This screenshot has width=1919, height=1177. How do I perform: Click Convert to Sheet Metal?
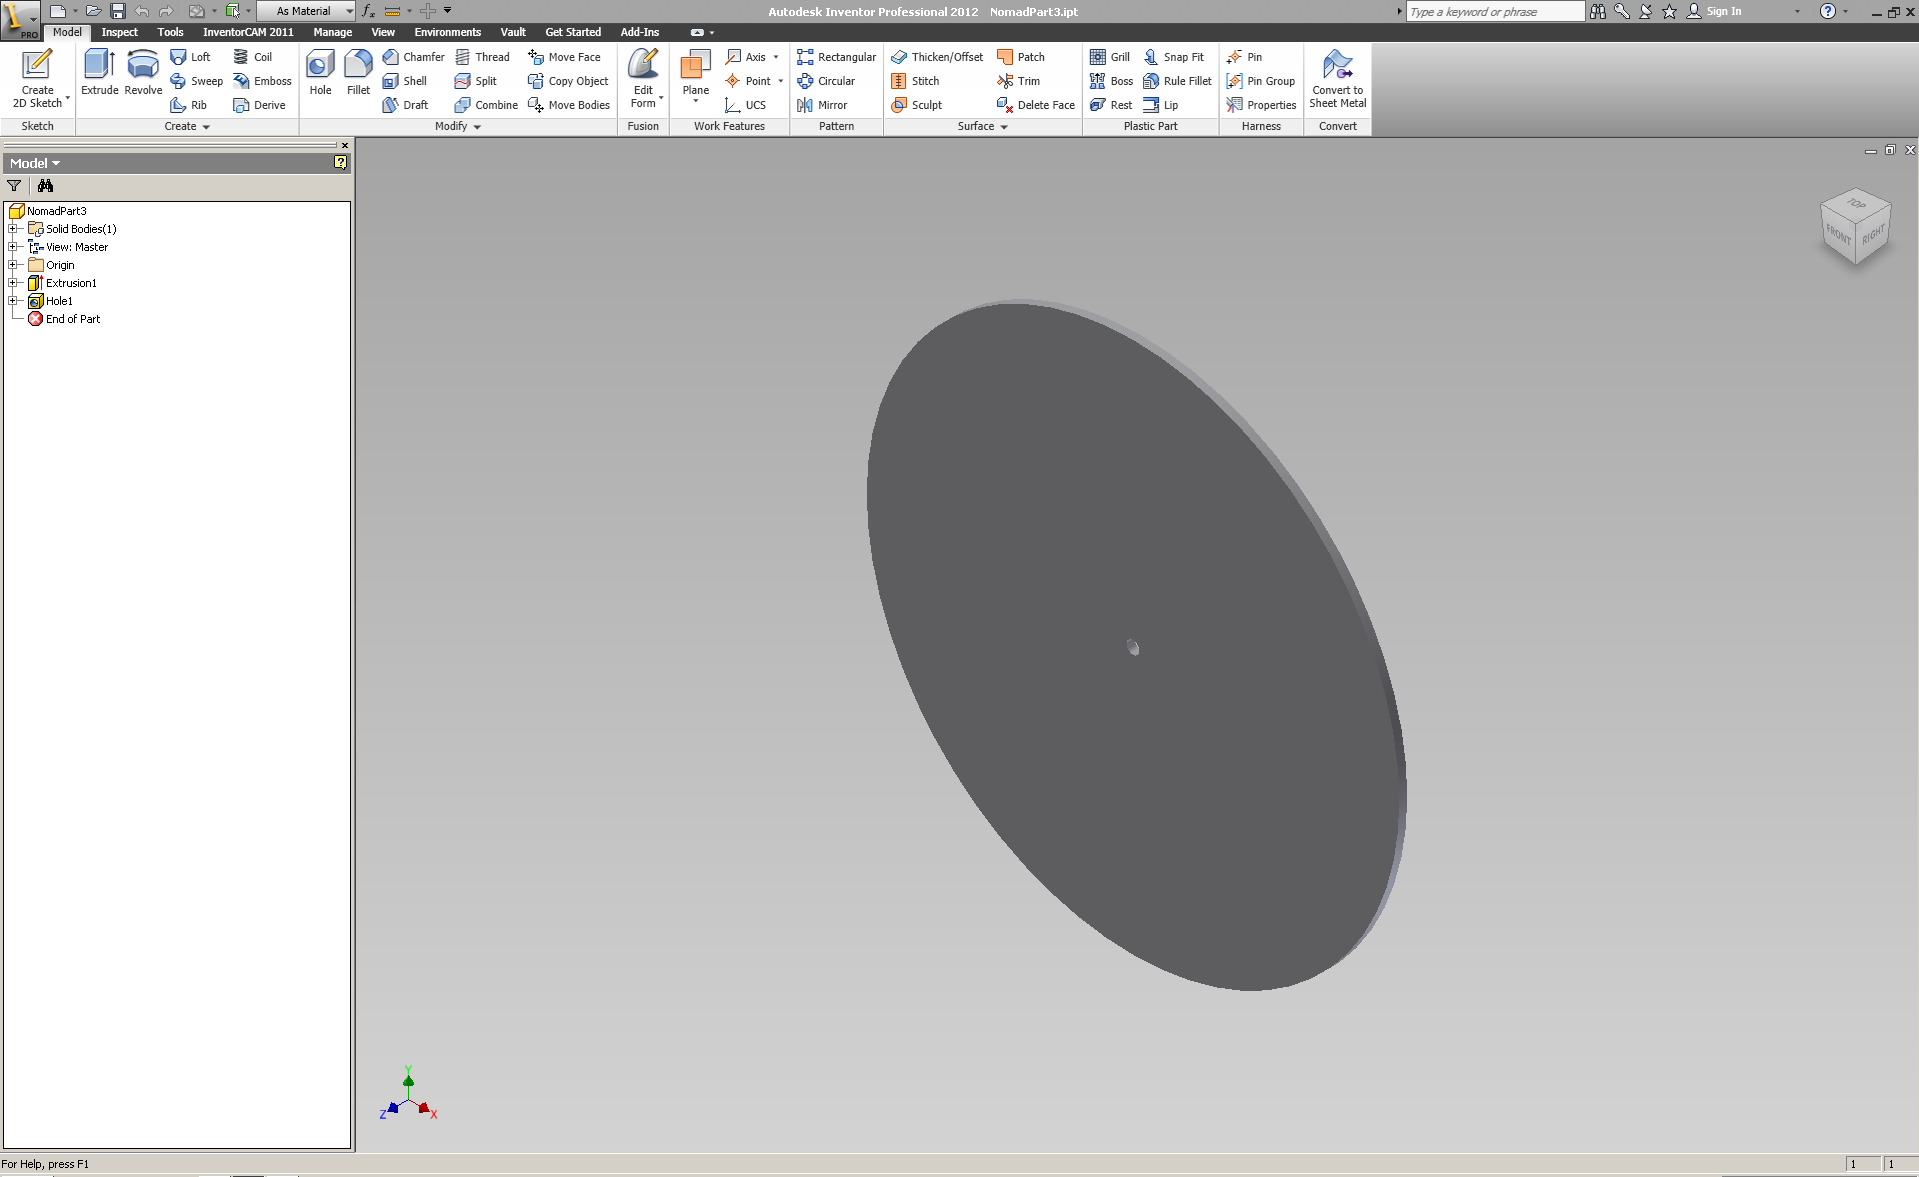pos(1337,79)
